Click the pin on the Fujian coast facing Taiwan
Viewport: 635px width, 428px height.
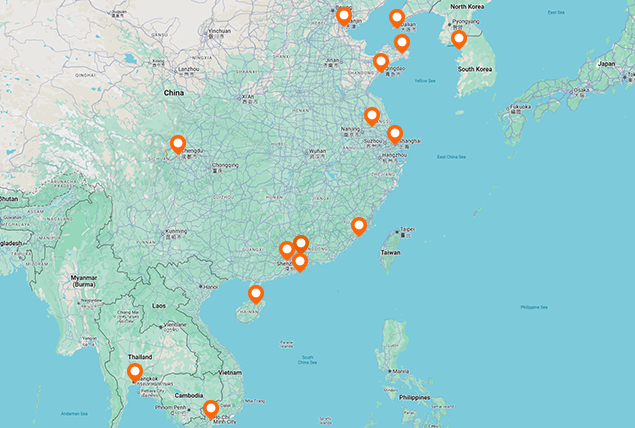click(x=359, y=225)
